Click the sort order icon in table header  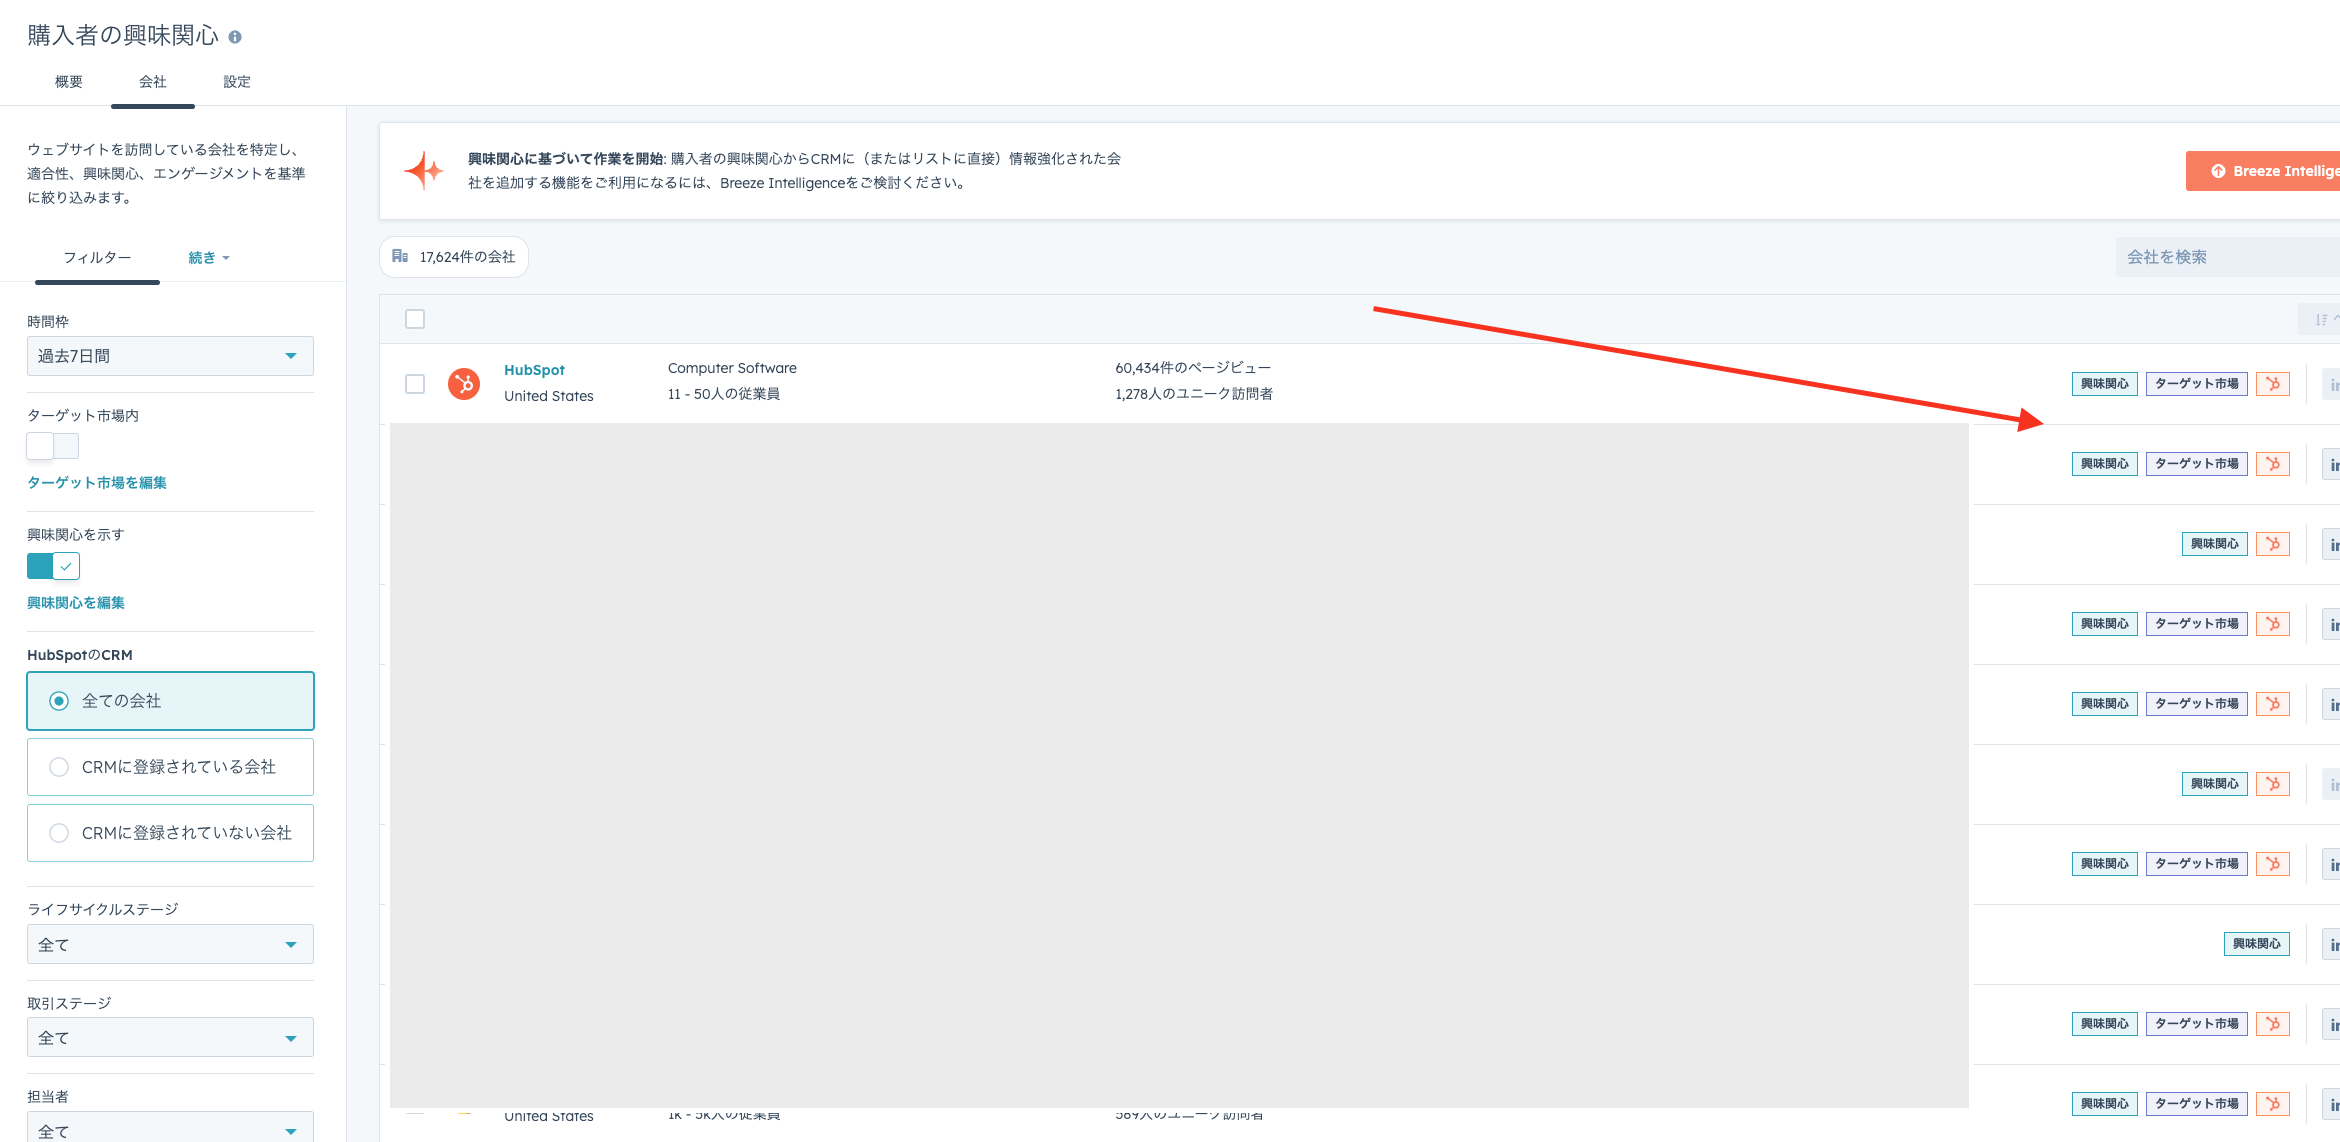[x=2322, y=319]
